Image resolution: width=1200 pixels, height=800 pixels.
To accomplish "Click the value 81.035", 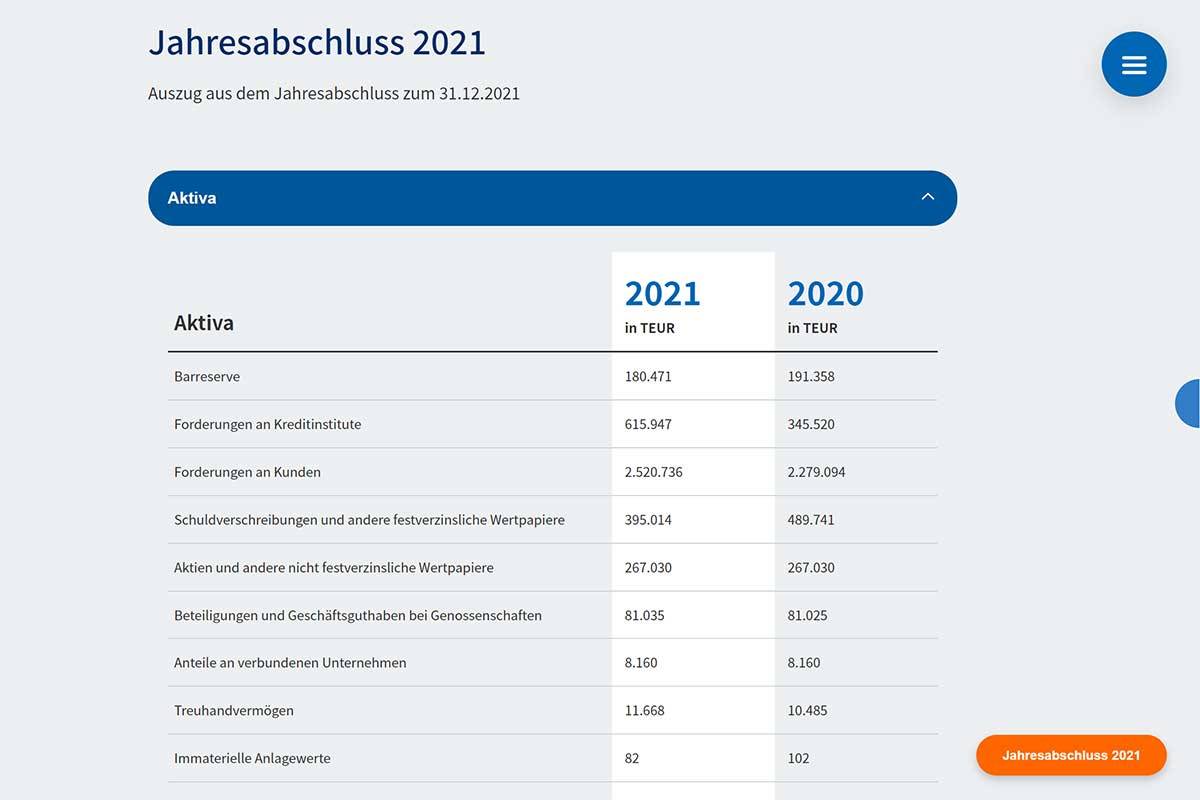I will tap(645, 615).
